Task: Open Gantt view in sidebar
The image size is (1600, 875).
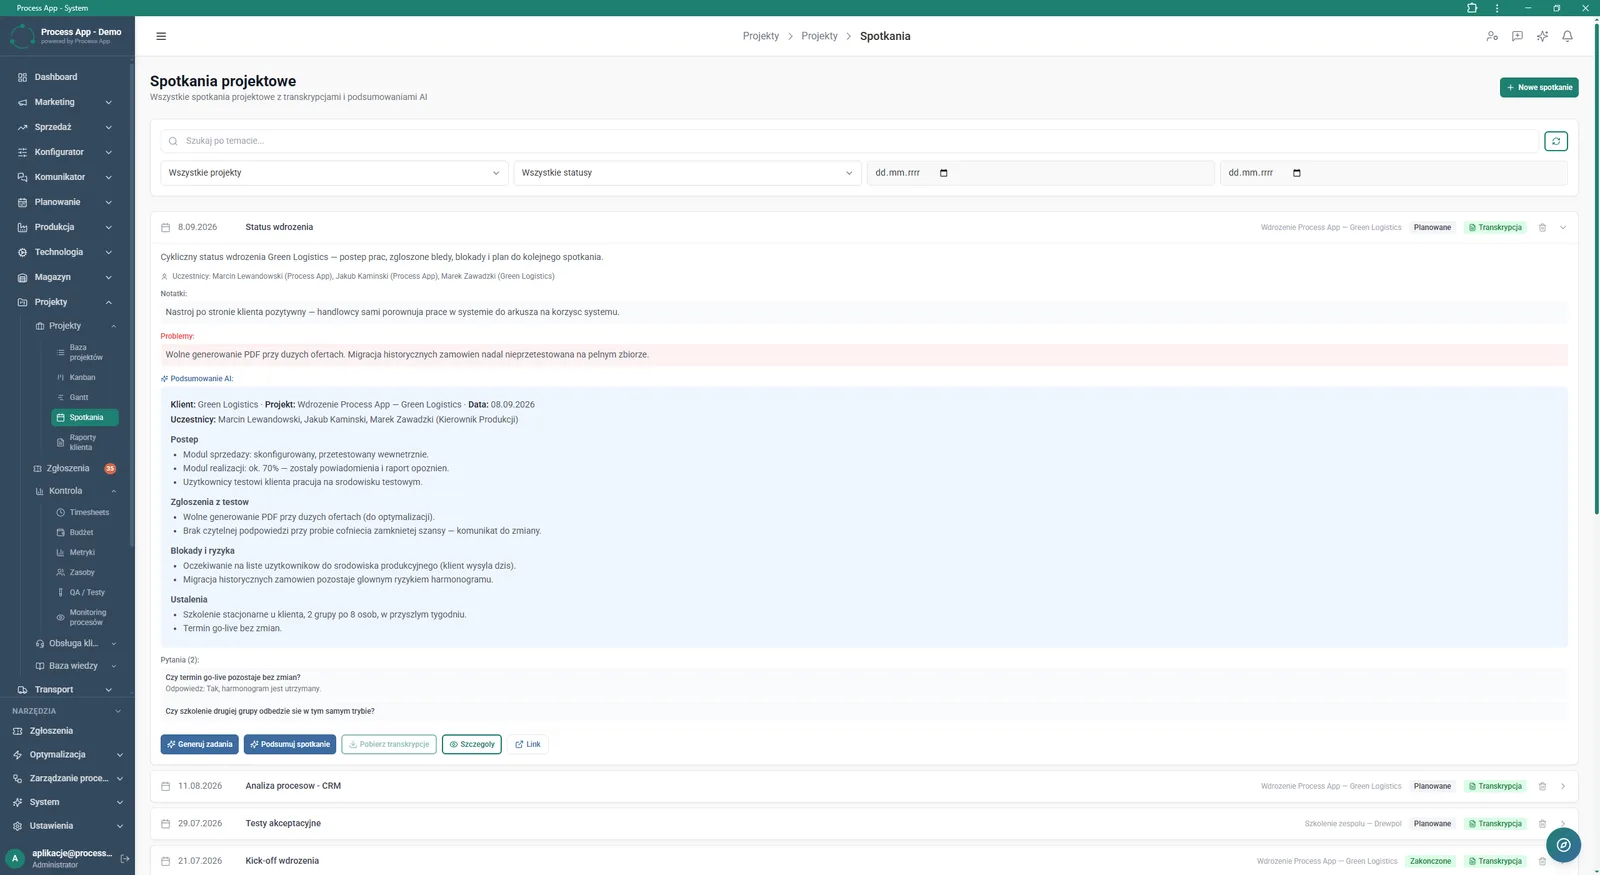Action: point(84,397)
